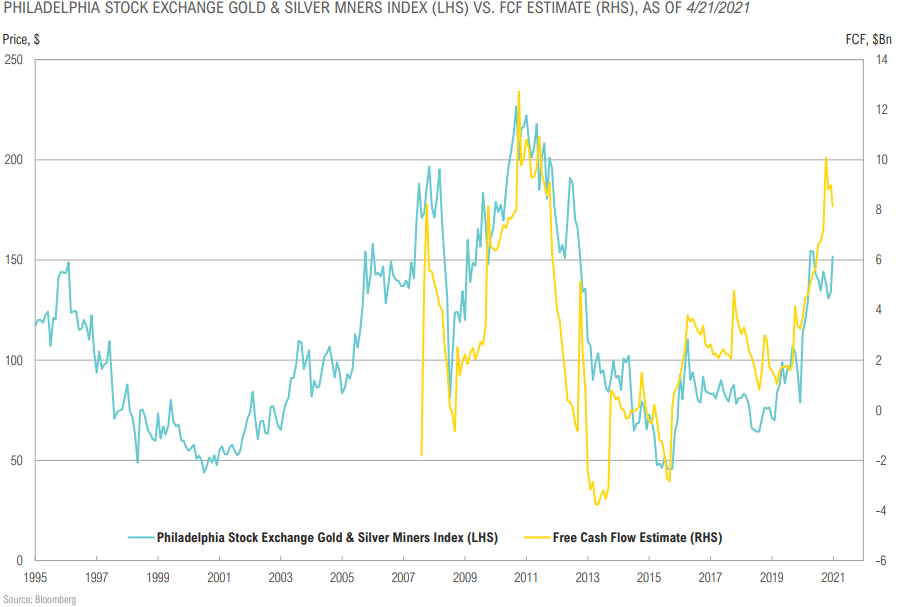Viewport: 899px width, 607px height.
Task: Click the 1995 x-axis label
Action: pyautogui.click(x=35, y=578)
